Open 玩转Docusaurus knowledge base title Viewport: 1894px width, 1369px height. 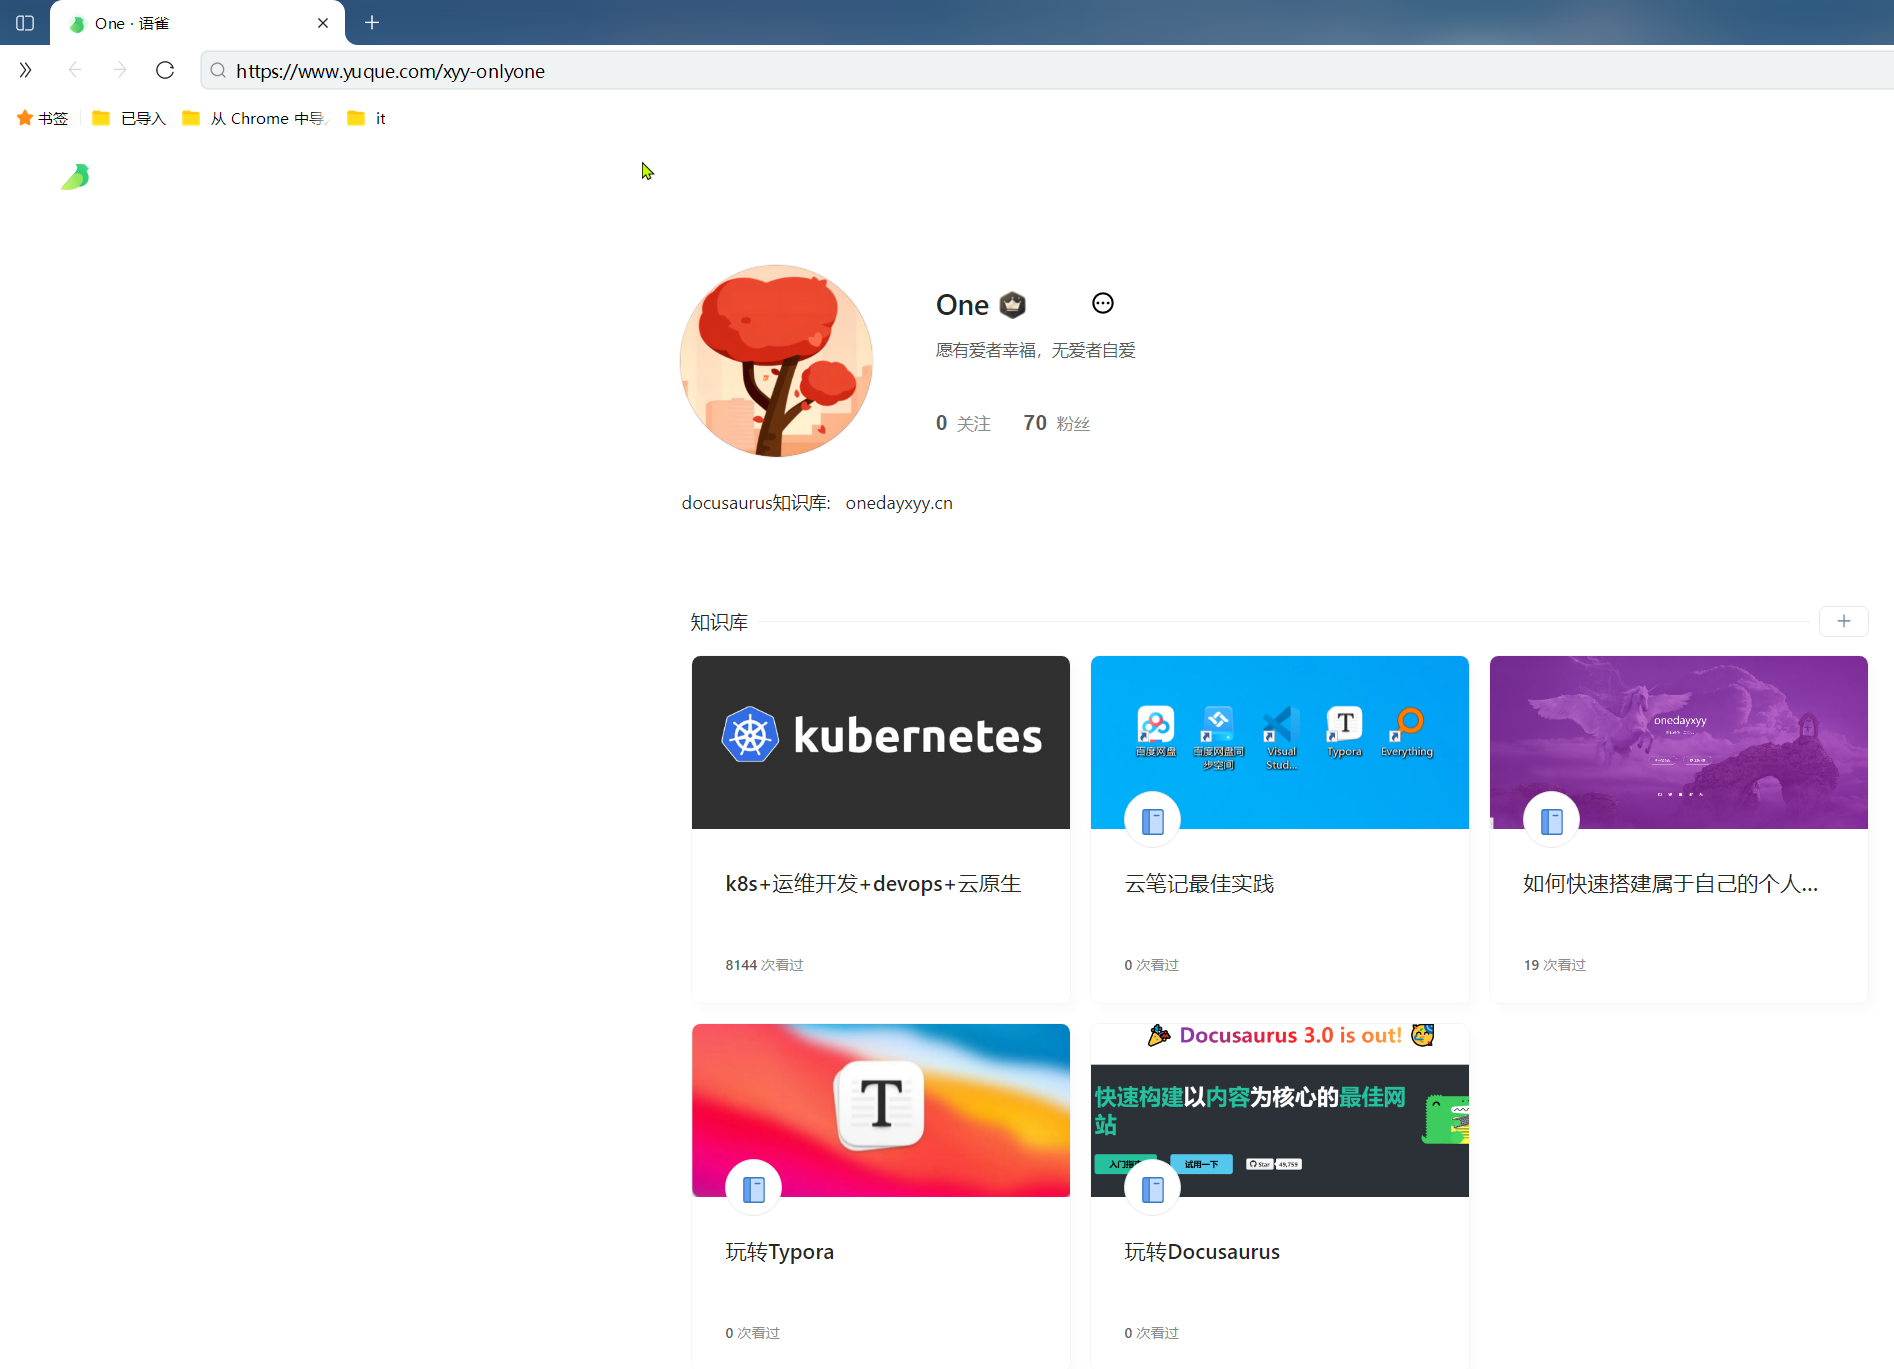coord(1202,1252)
